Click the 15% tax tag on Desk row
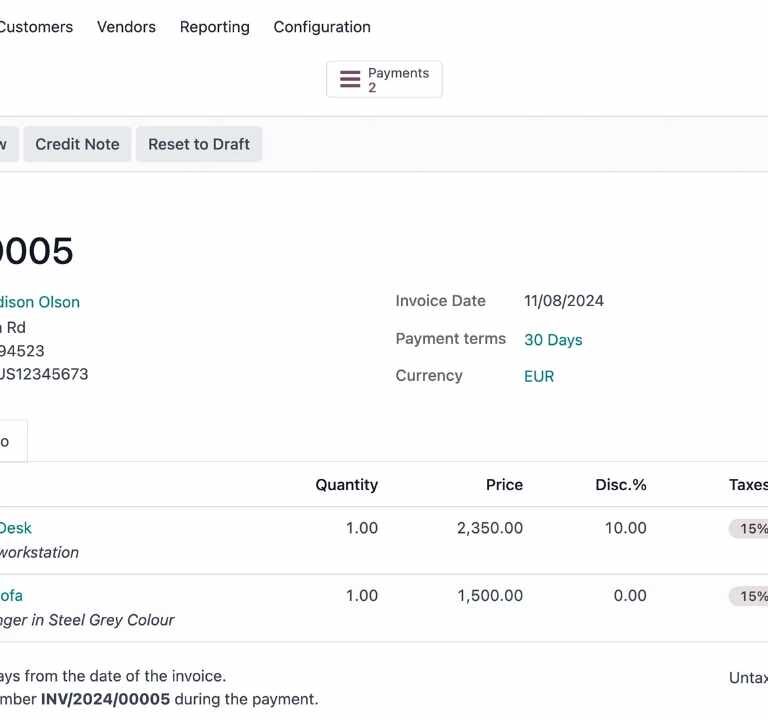The image size is (768, 720). click(749, 529)
